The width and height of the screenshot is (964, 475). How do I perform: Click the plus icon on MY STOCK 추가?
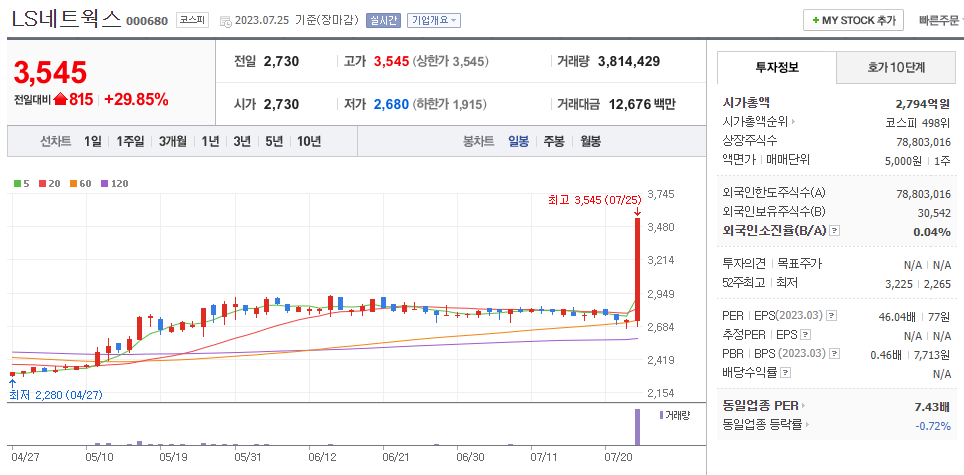click(816, 20)
